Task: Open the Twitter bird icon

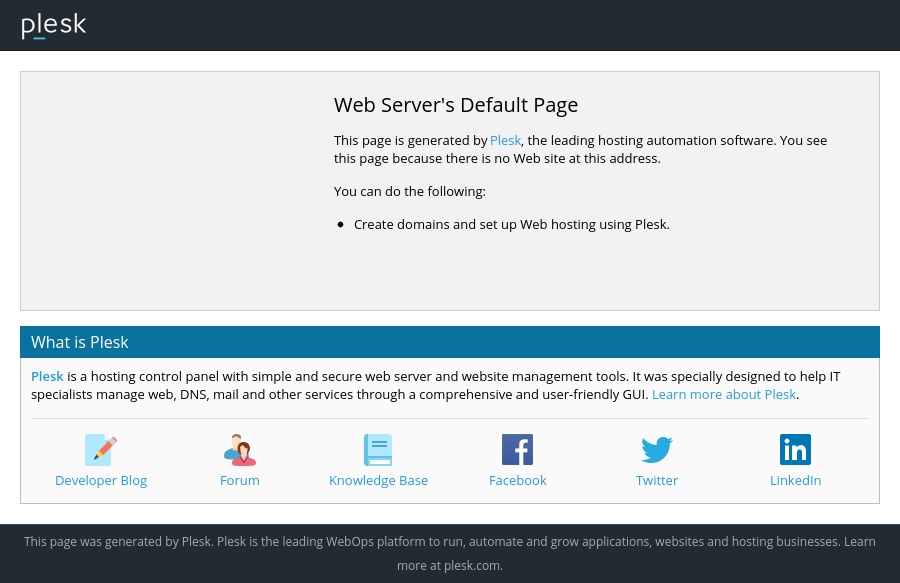Action: click(x=657, y=450)
